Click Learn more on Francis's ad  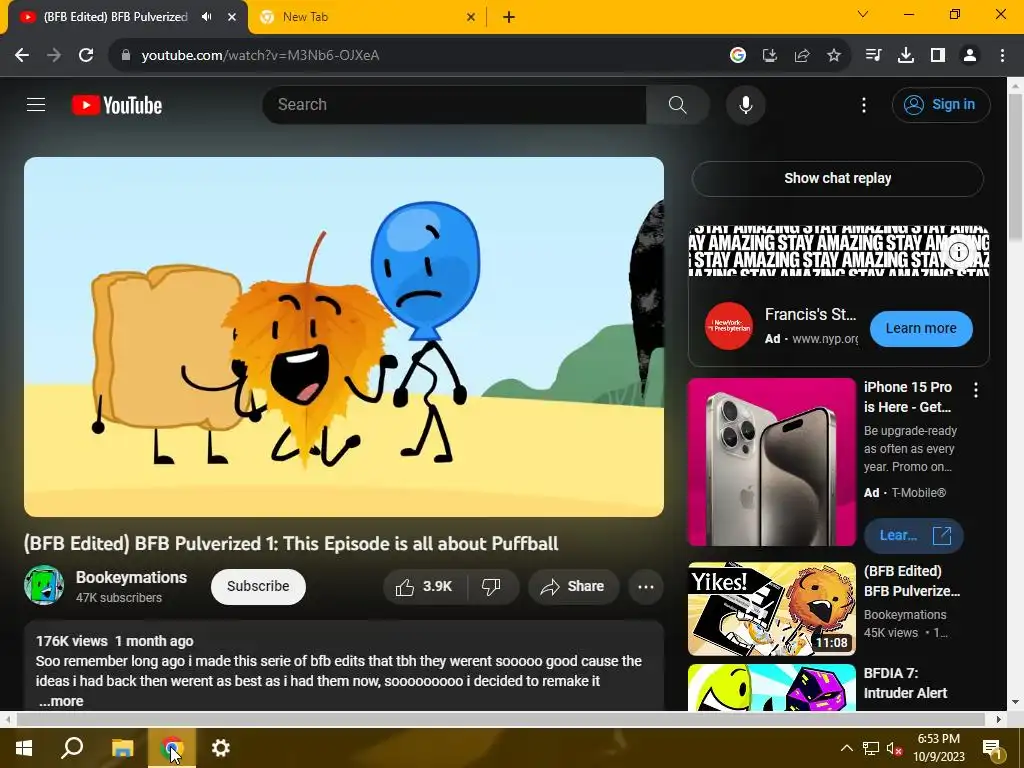point(921,328)
